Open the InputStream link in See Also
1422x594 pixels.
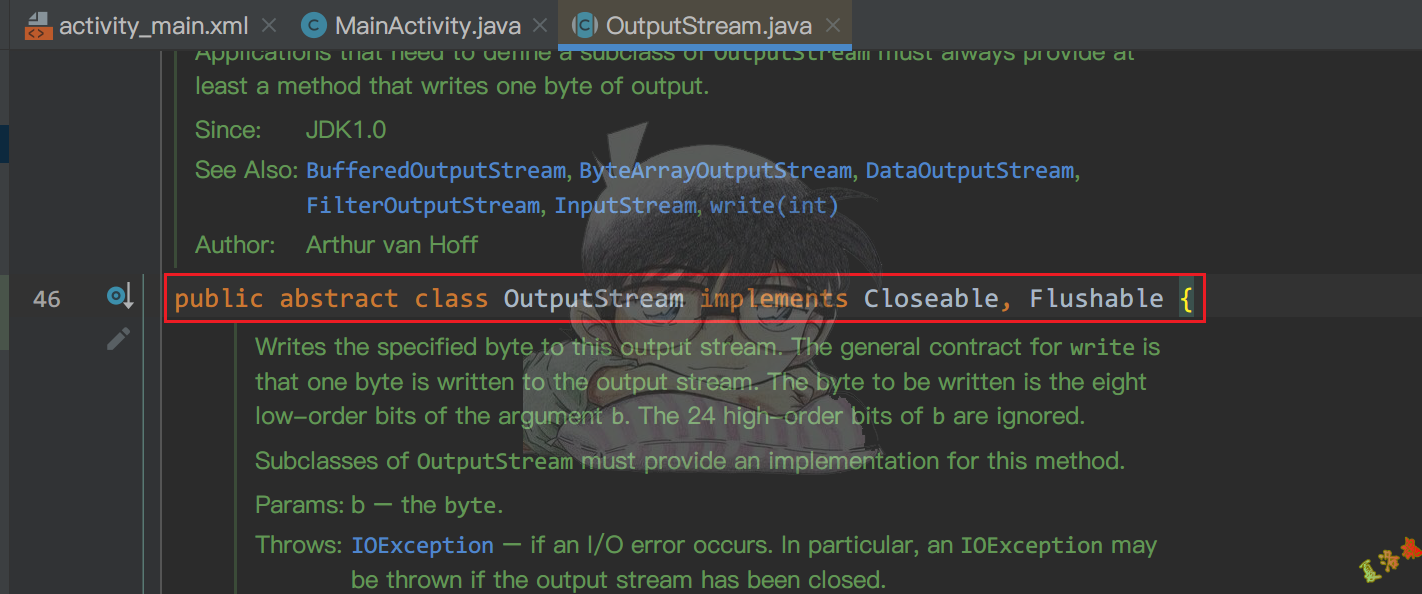[625, 205]
